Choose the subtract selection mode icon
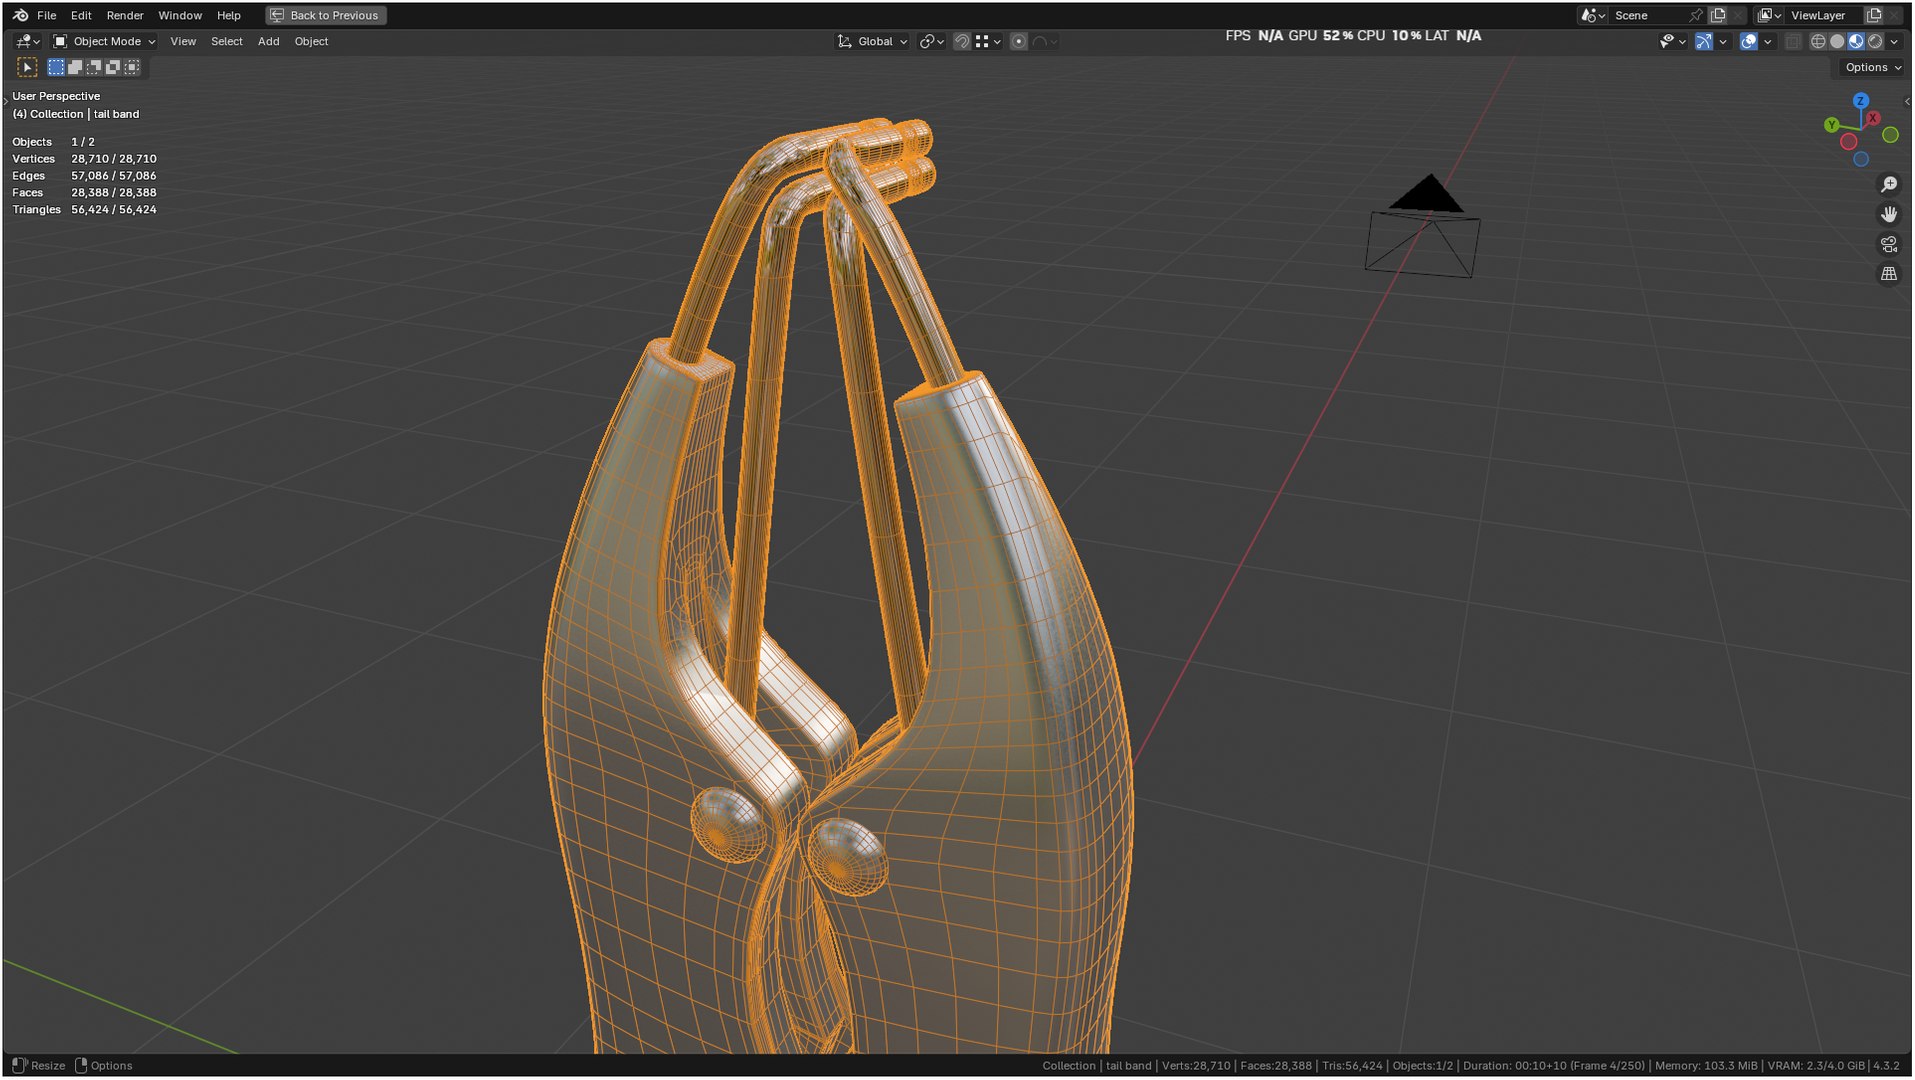This screenshot has width=1915, height=1080. 94,67
